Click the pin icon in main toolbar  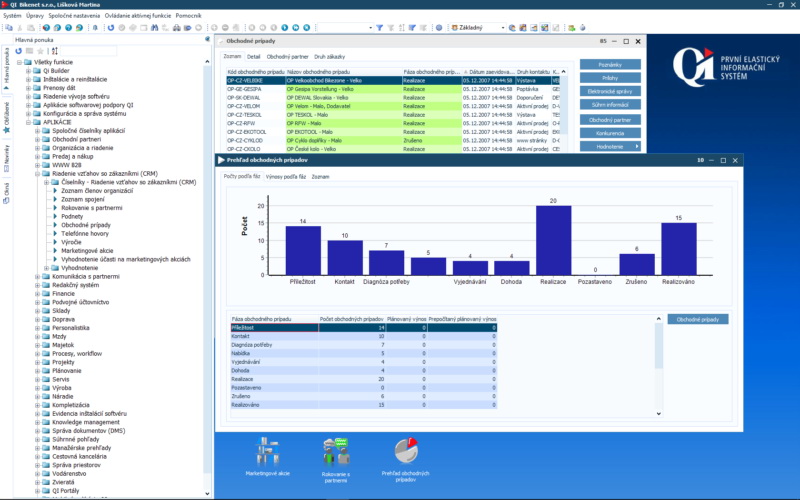point(95,28)
